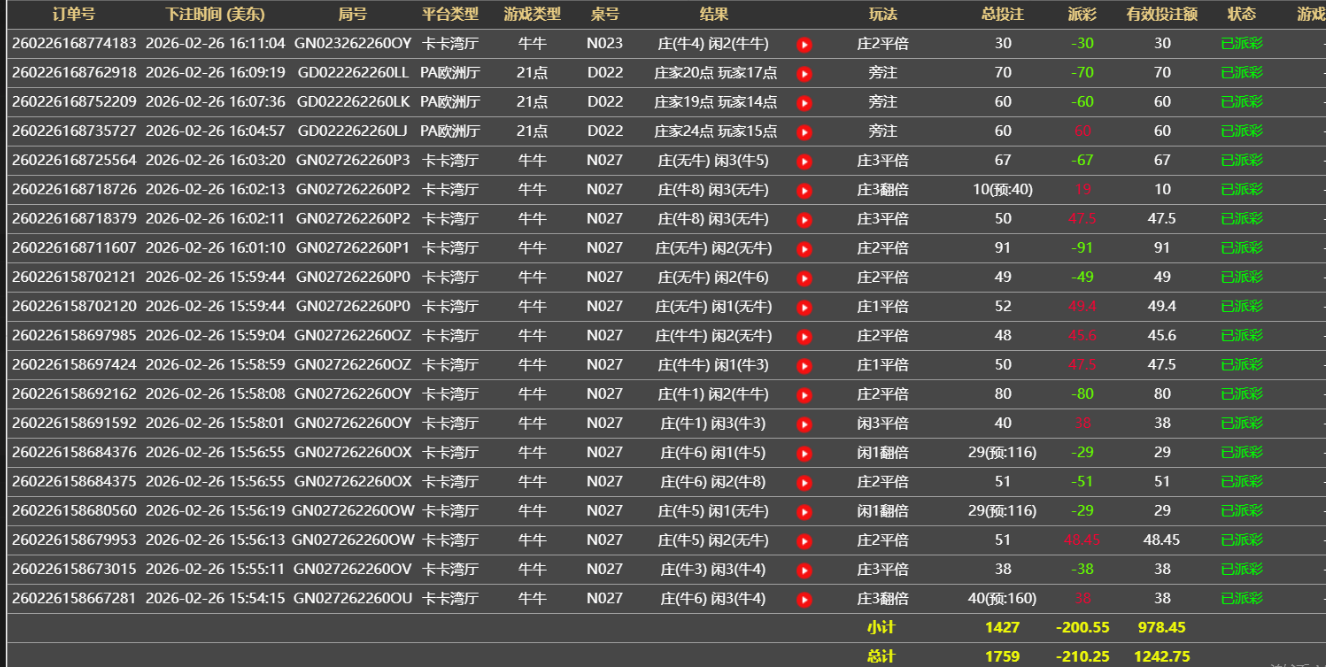The width and height of the screenshot is (1326, 667).
Task: Click play icon in order 260226158697985 row
Action: tap(804, 336)
